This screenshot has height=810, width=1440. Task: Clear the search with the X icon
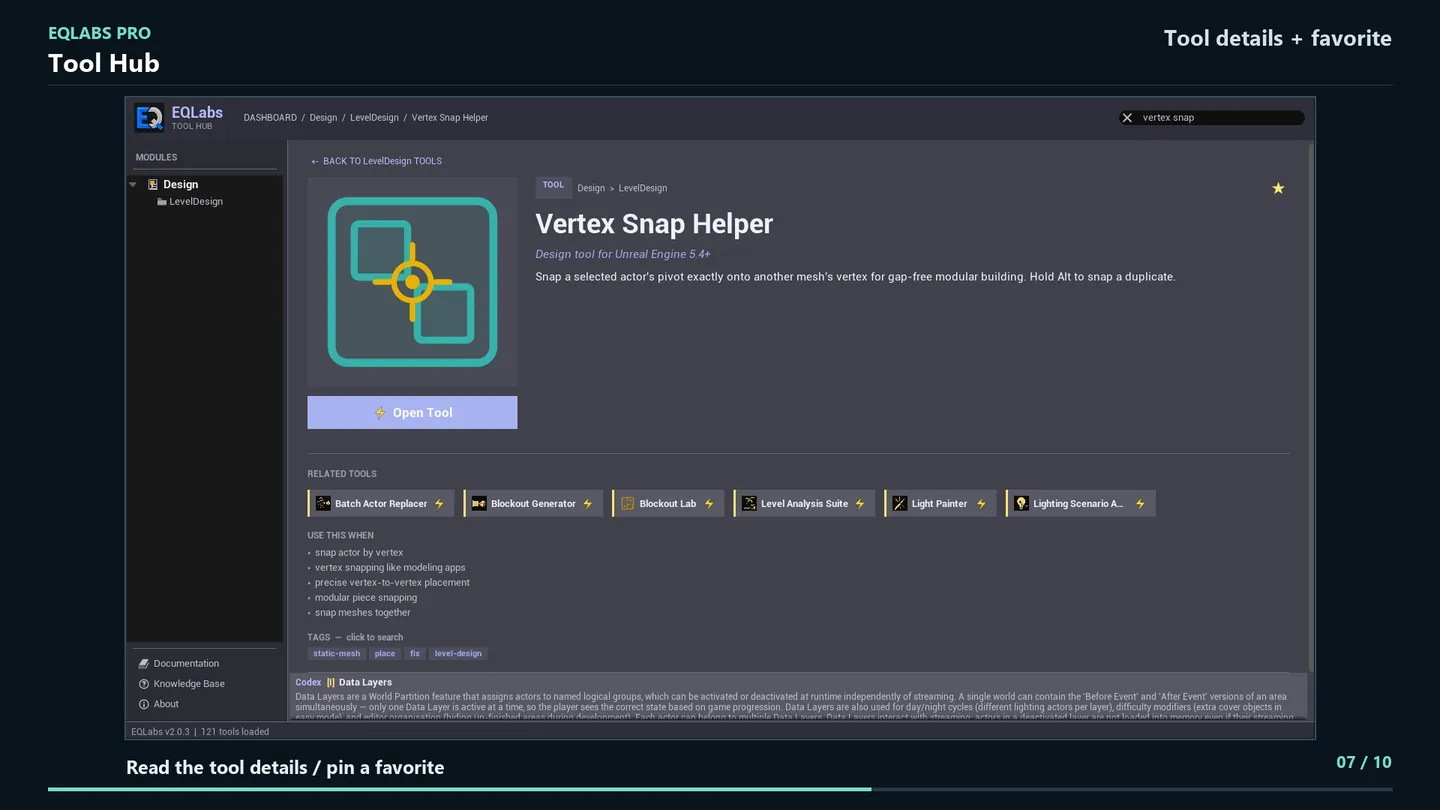coord(1127,118)
